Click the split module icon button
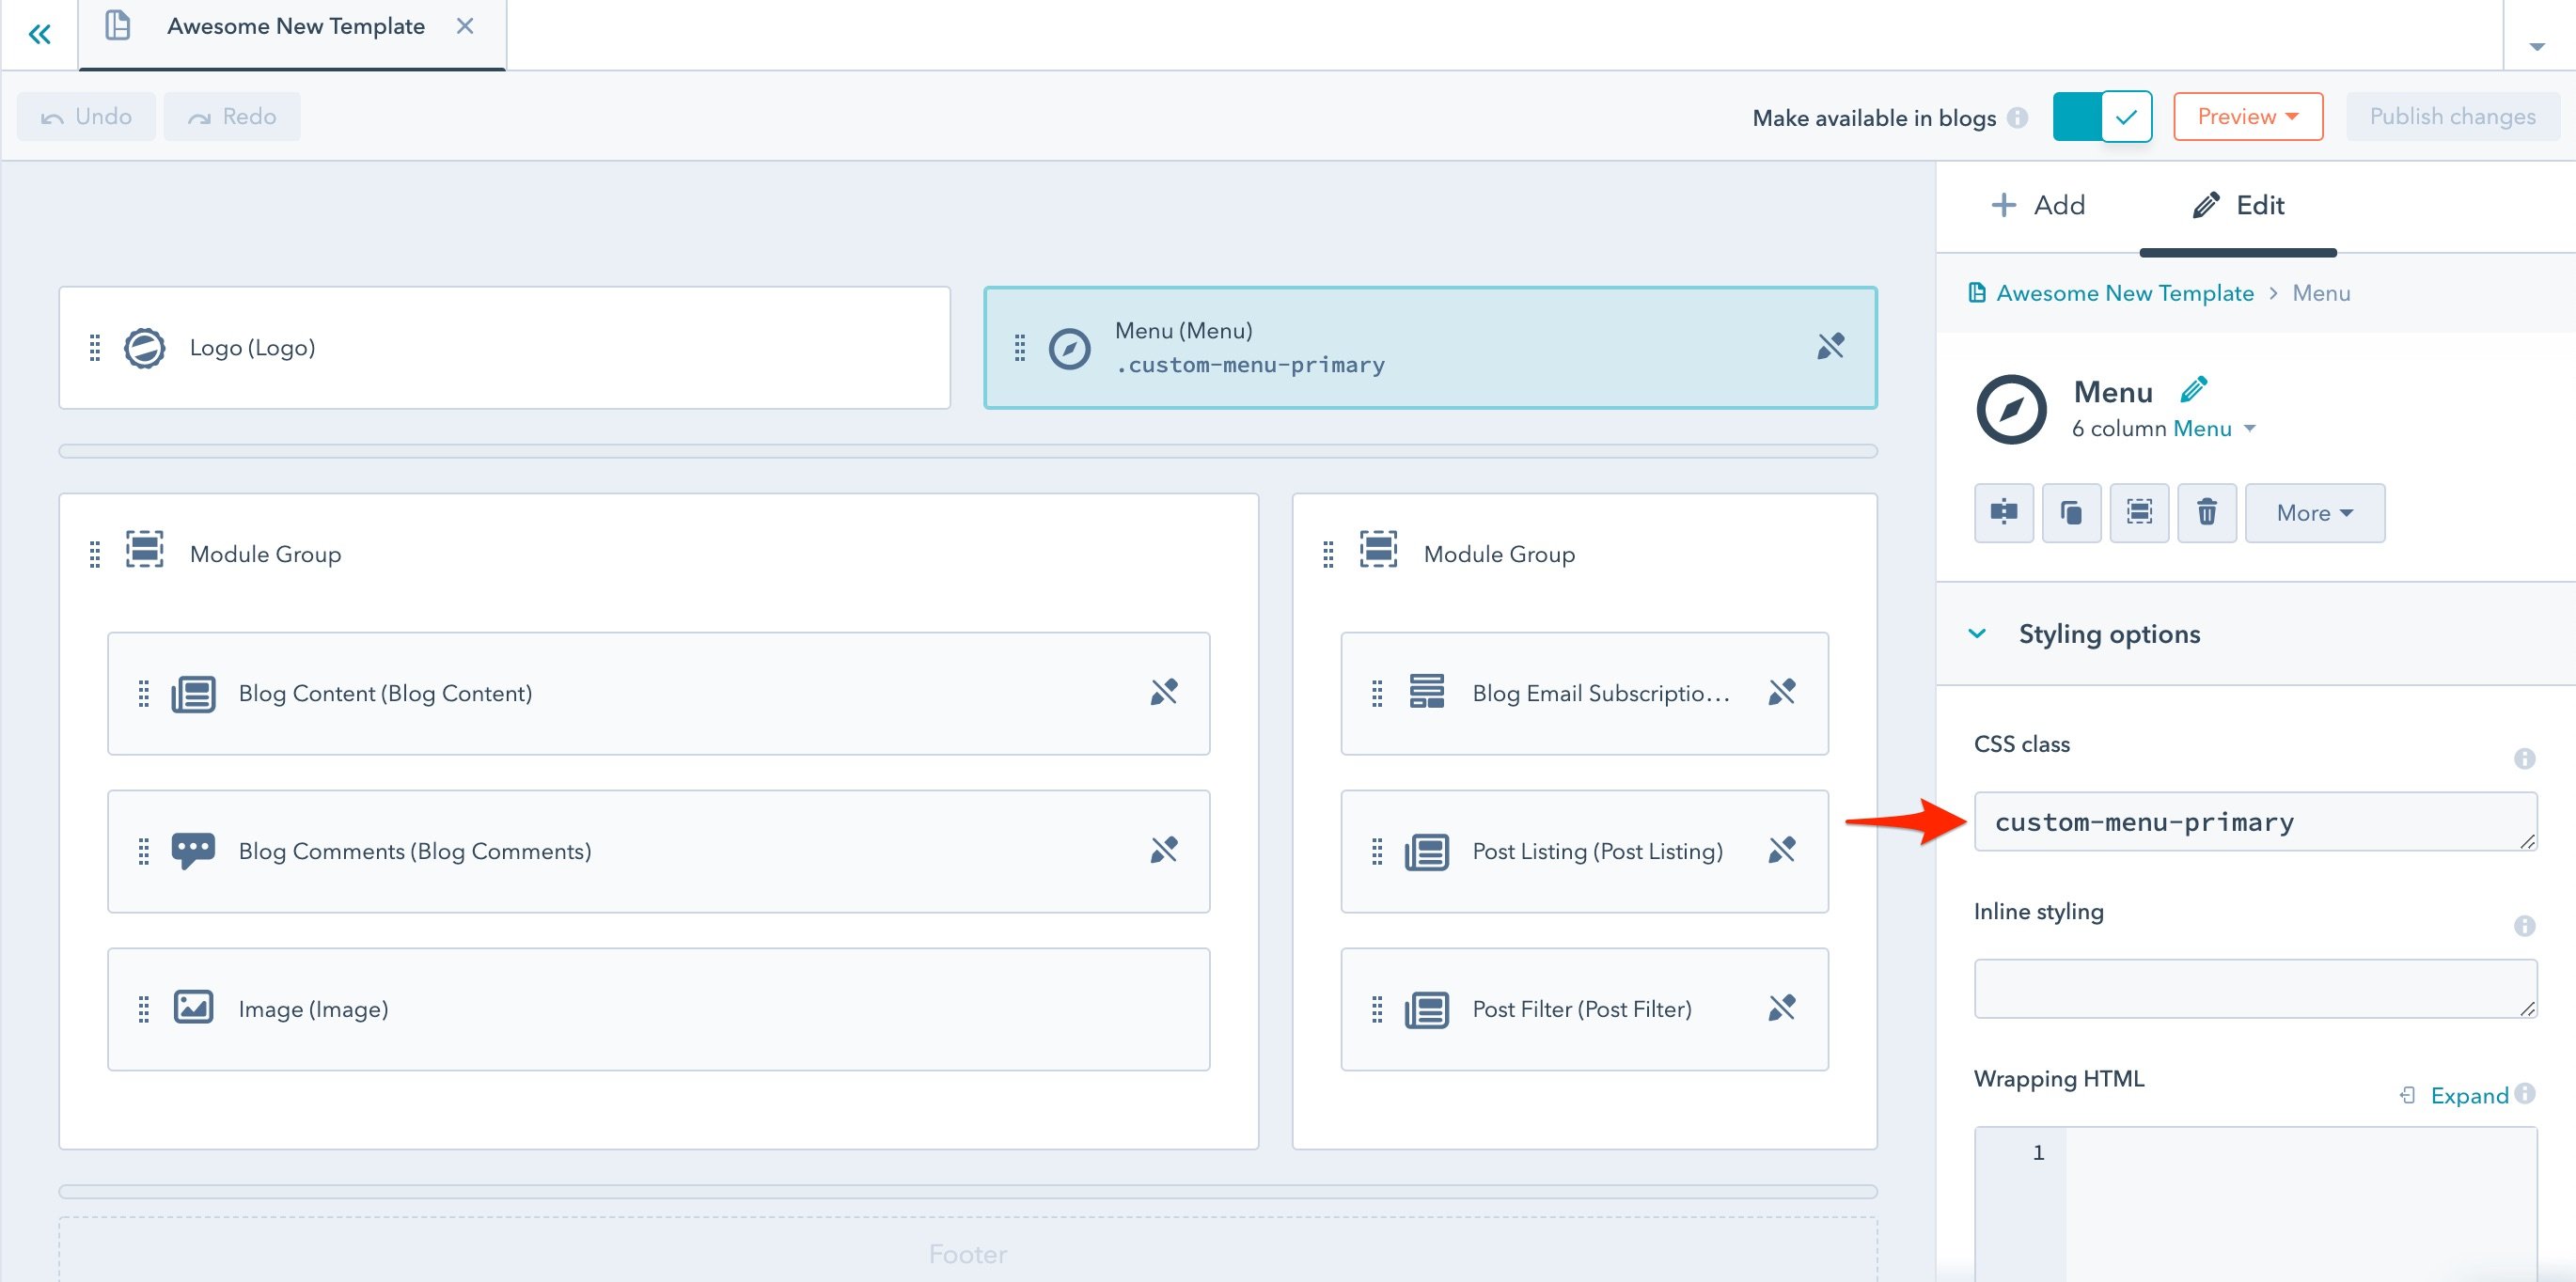Image resolution: width=2576 pixels, height=1282 pixels. (2003, 513)
